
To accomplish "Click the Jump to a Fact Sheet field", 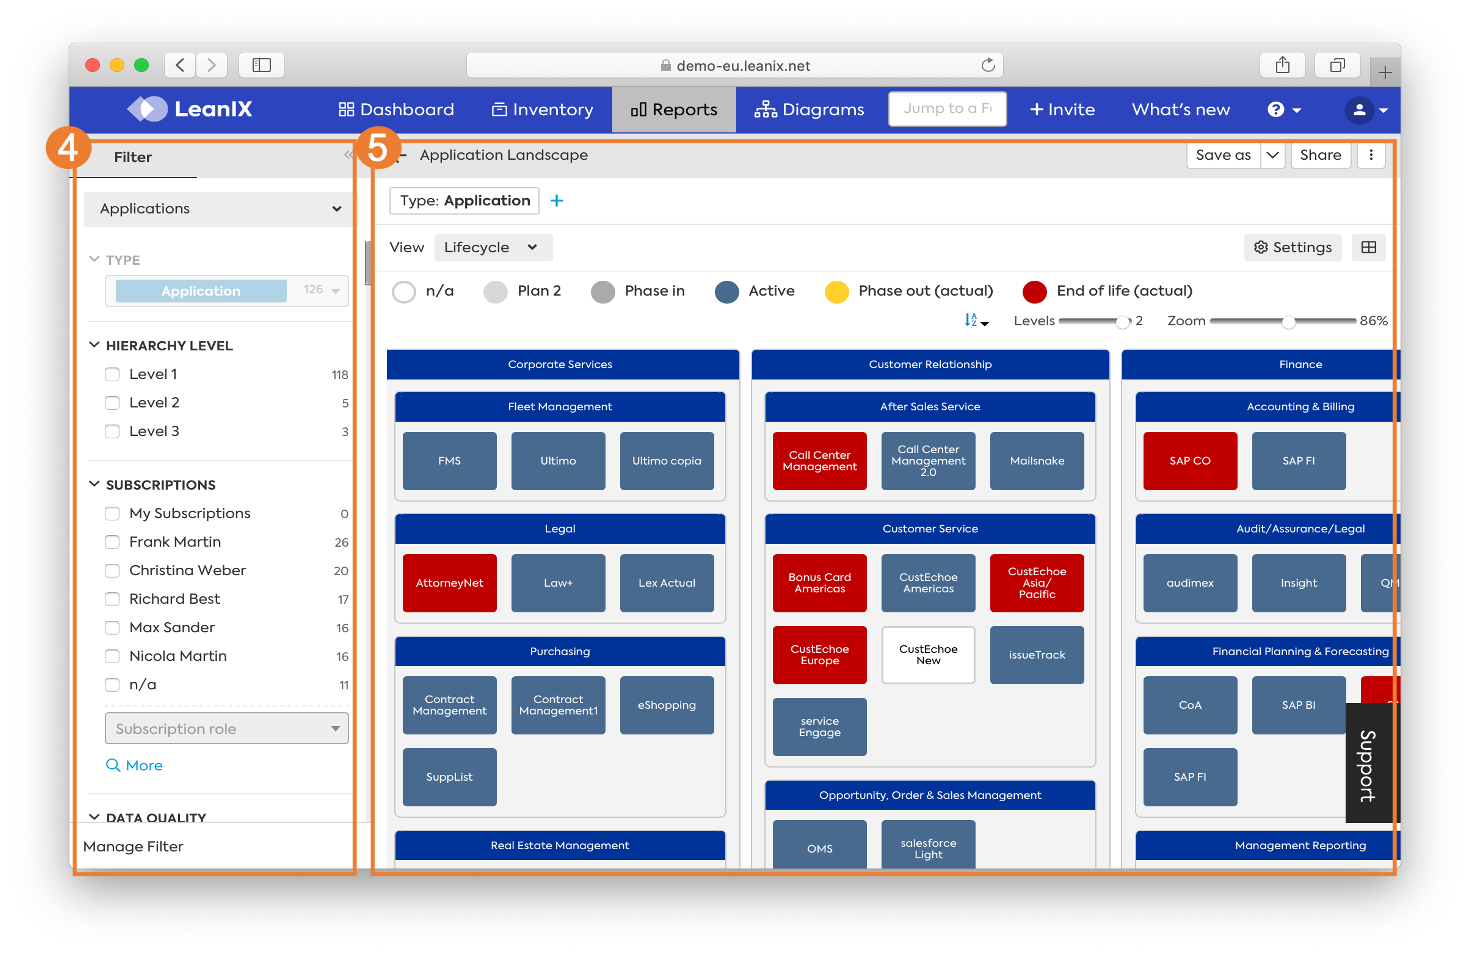I will [947, 109].
